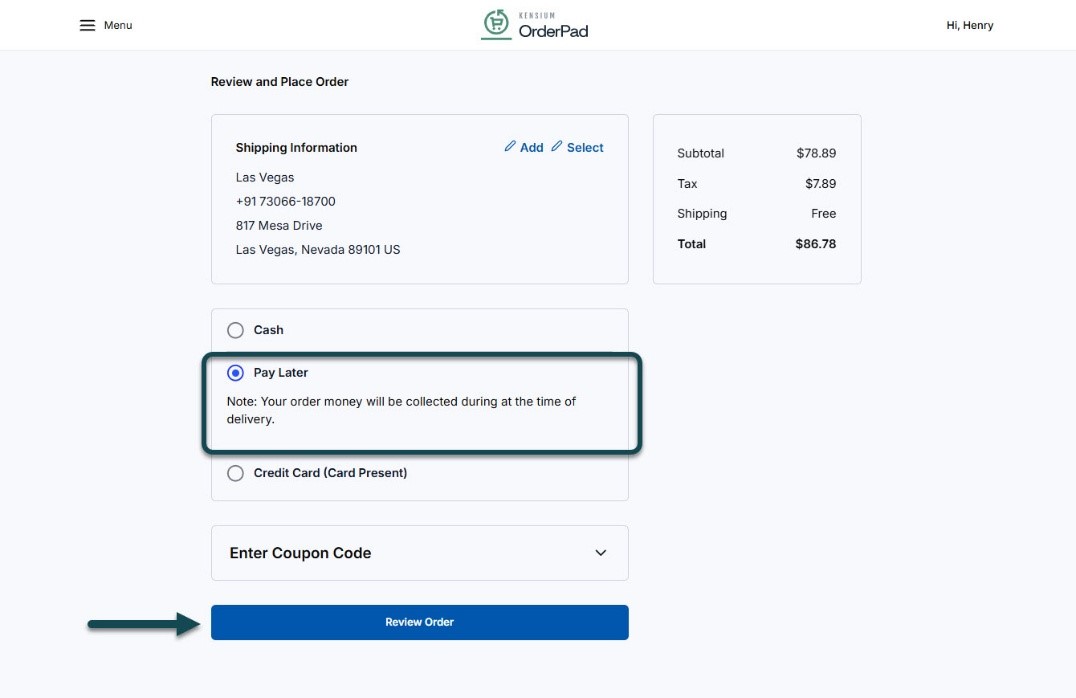
Task: Click the bold Total label
Action: tap(691, 244)
